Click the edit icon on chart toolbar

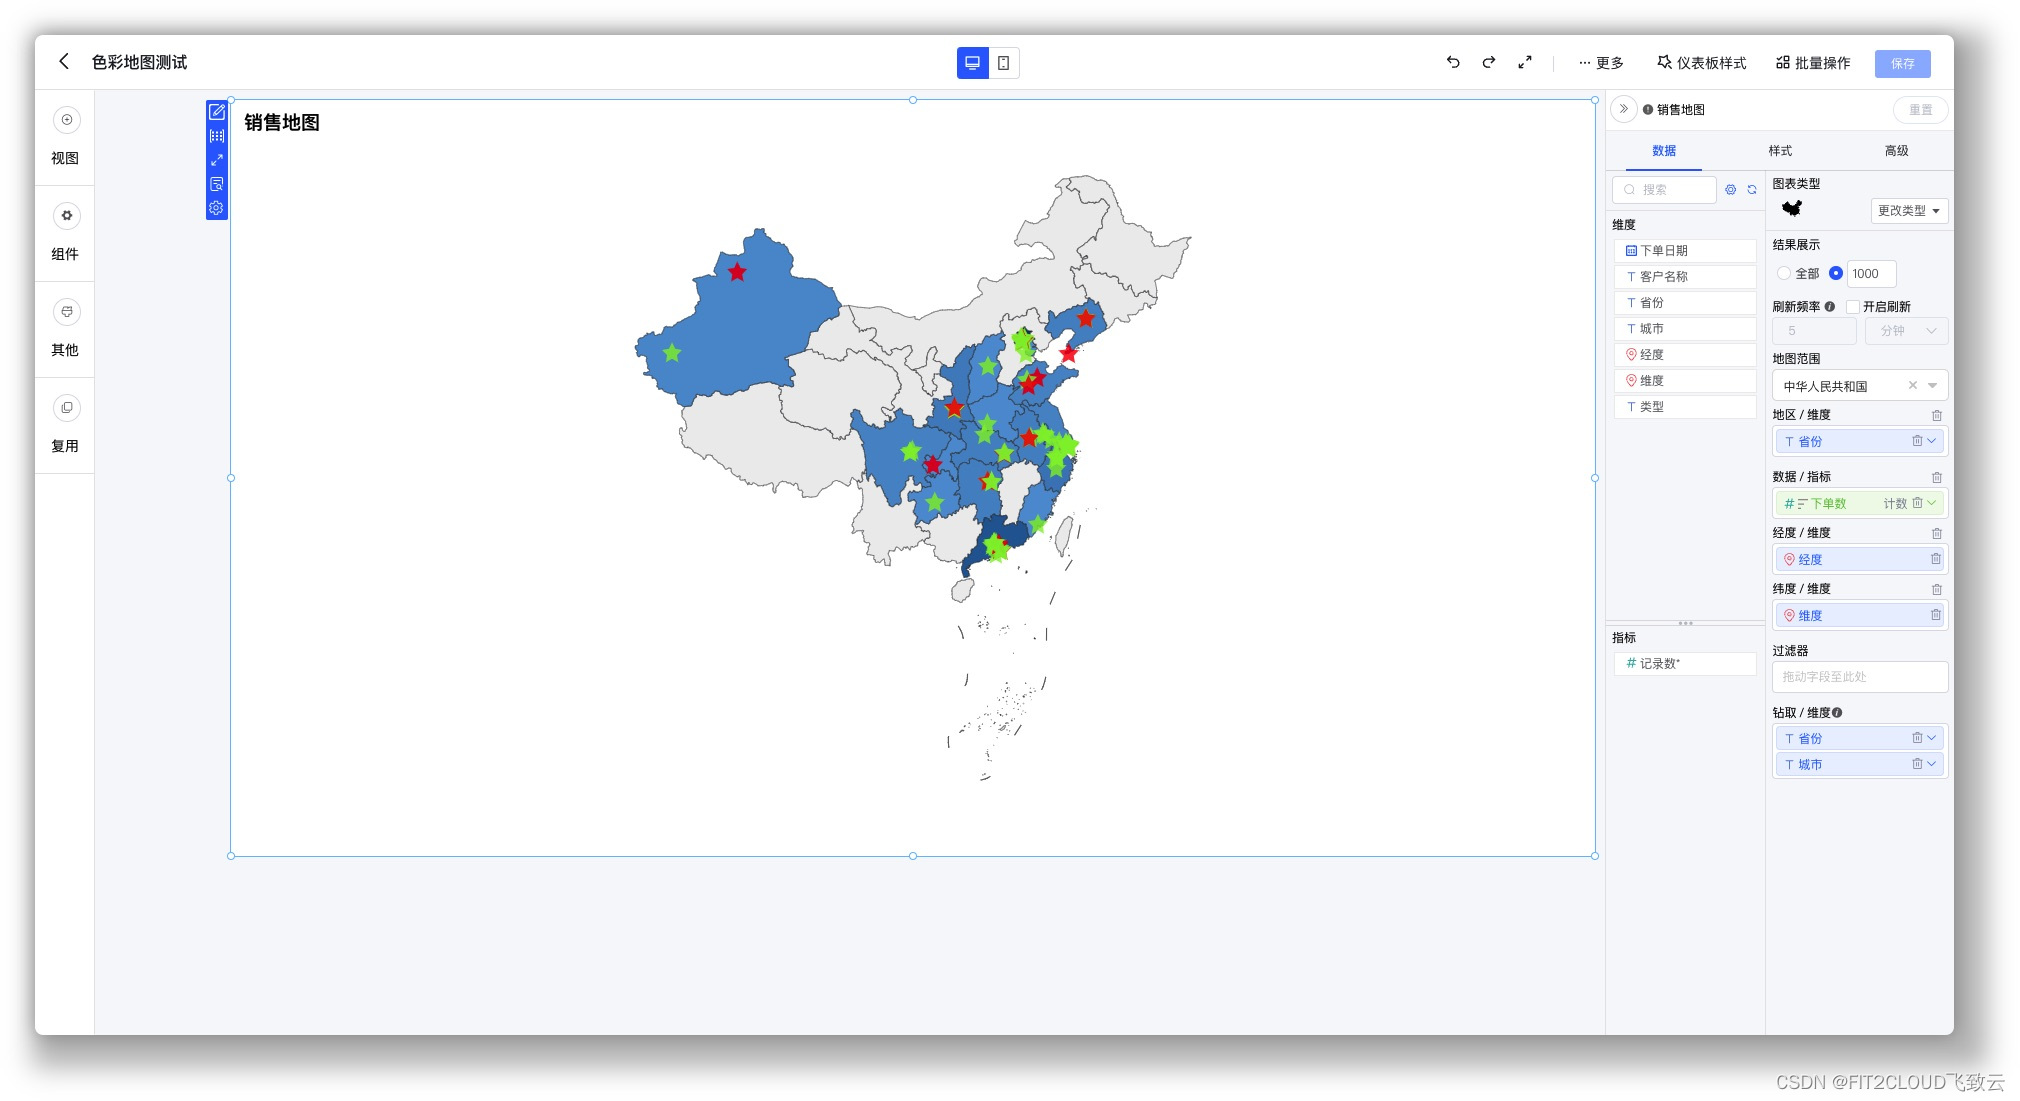pos(216,112)
